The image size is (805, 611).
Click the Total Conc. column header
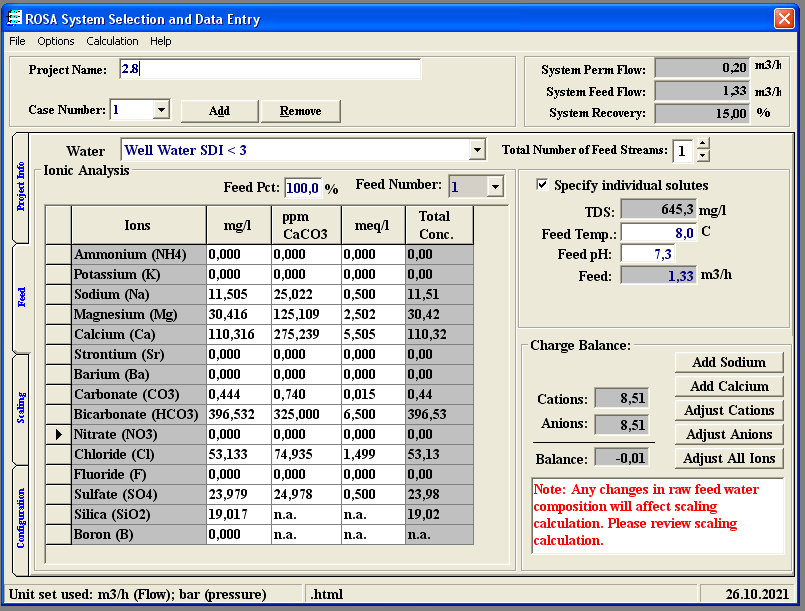point(439,225)
